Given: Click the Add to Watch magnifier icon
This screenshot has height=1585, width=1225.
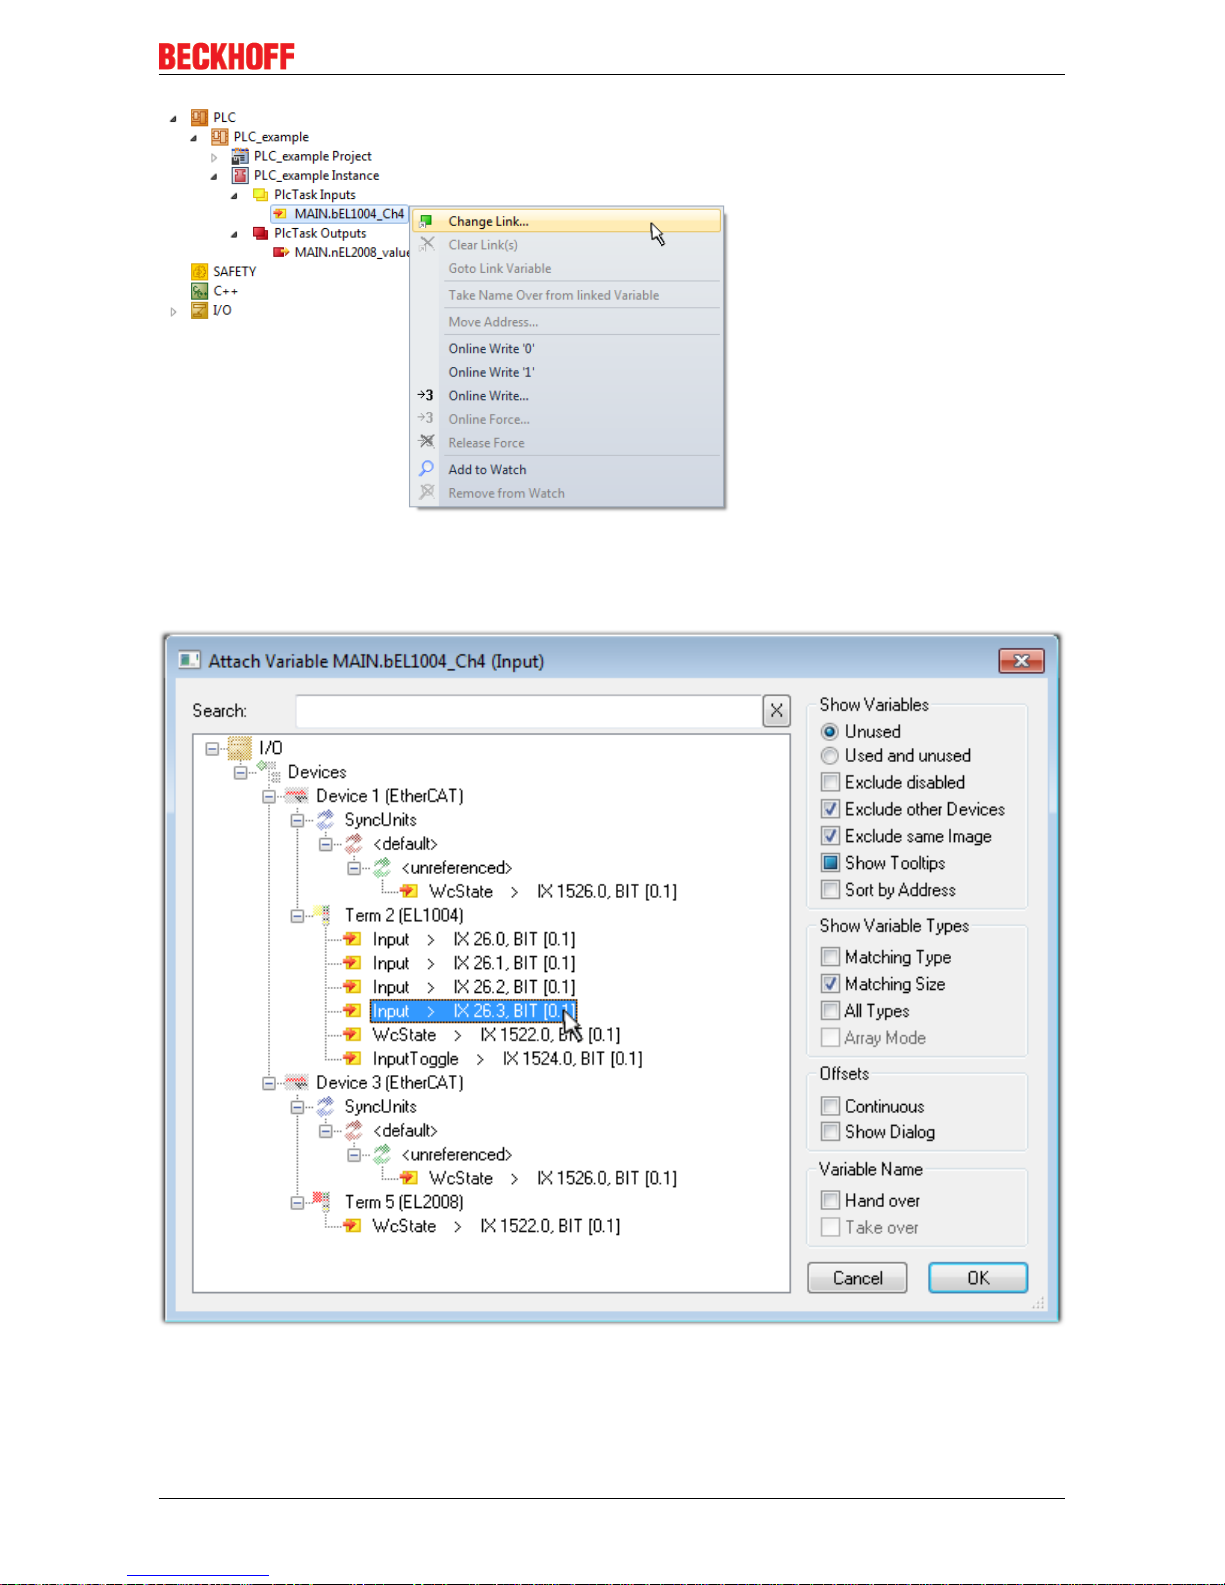Looking at the screenshot, I should pos(426,469).
